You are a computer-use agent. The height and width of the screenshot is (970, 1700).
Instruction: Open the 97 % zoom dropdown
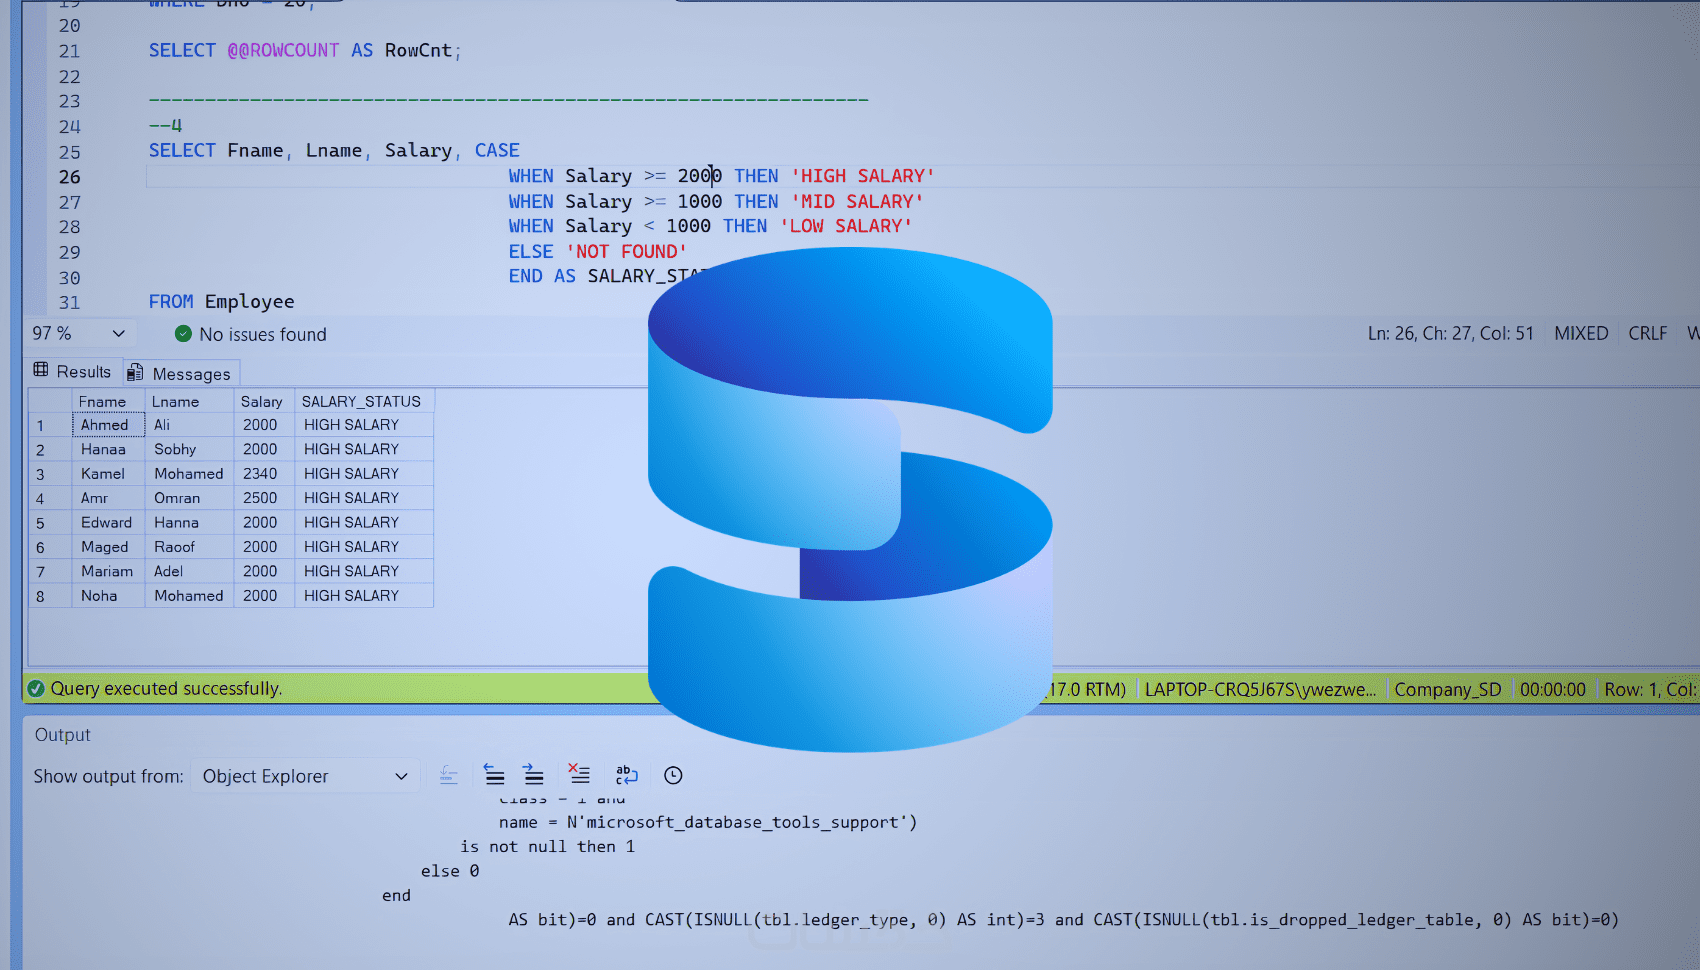[x=80, y=333]
